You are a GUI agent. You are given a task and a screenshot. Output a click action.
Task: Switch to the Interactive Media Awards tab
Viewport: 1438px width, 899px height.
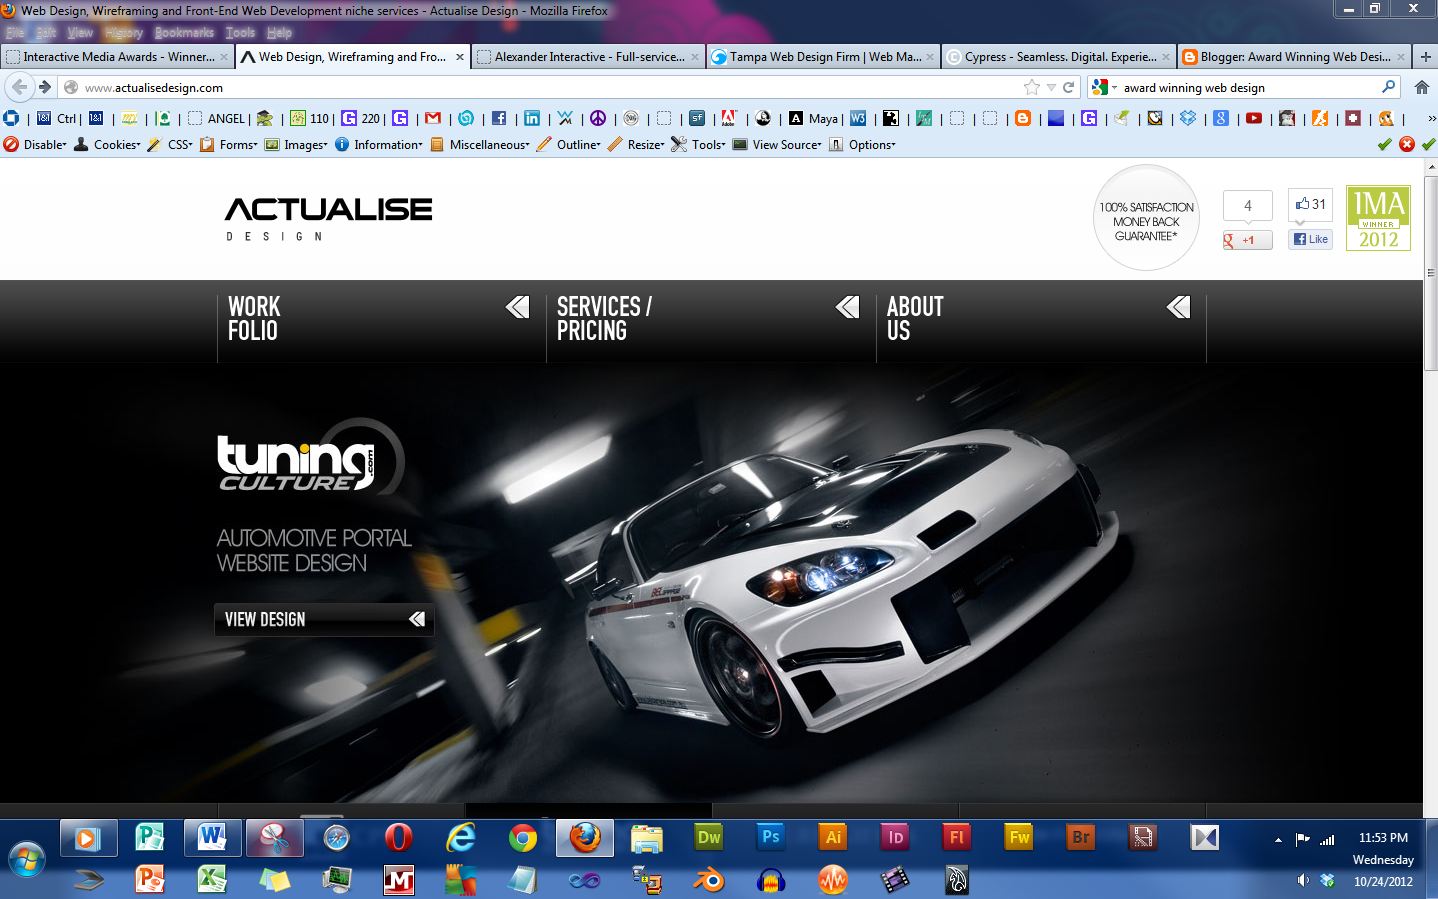pyautogui.click(x=117, y=57)
